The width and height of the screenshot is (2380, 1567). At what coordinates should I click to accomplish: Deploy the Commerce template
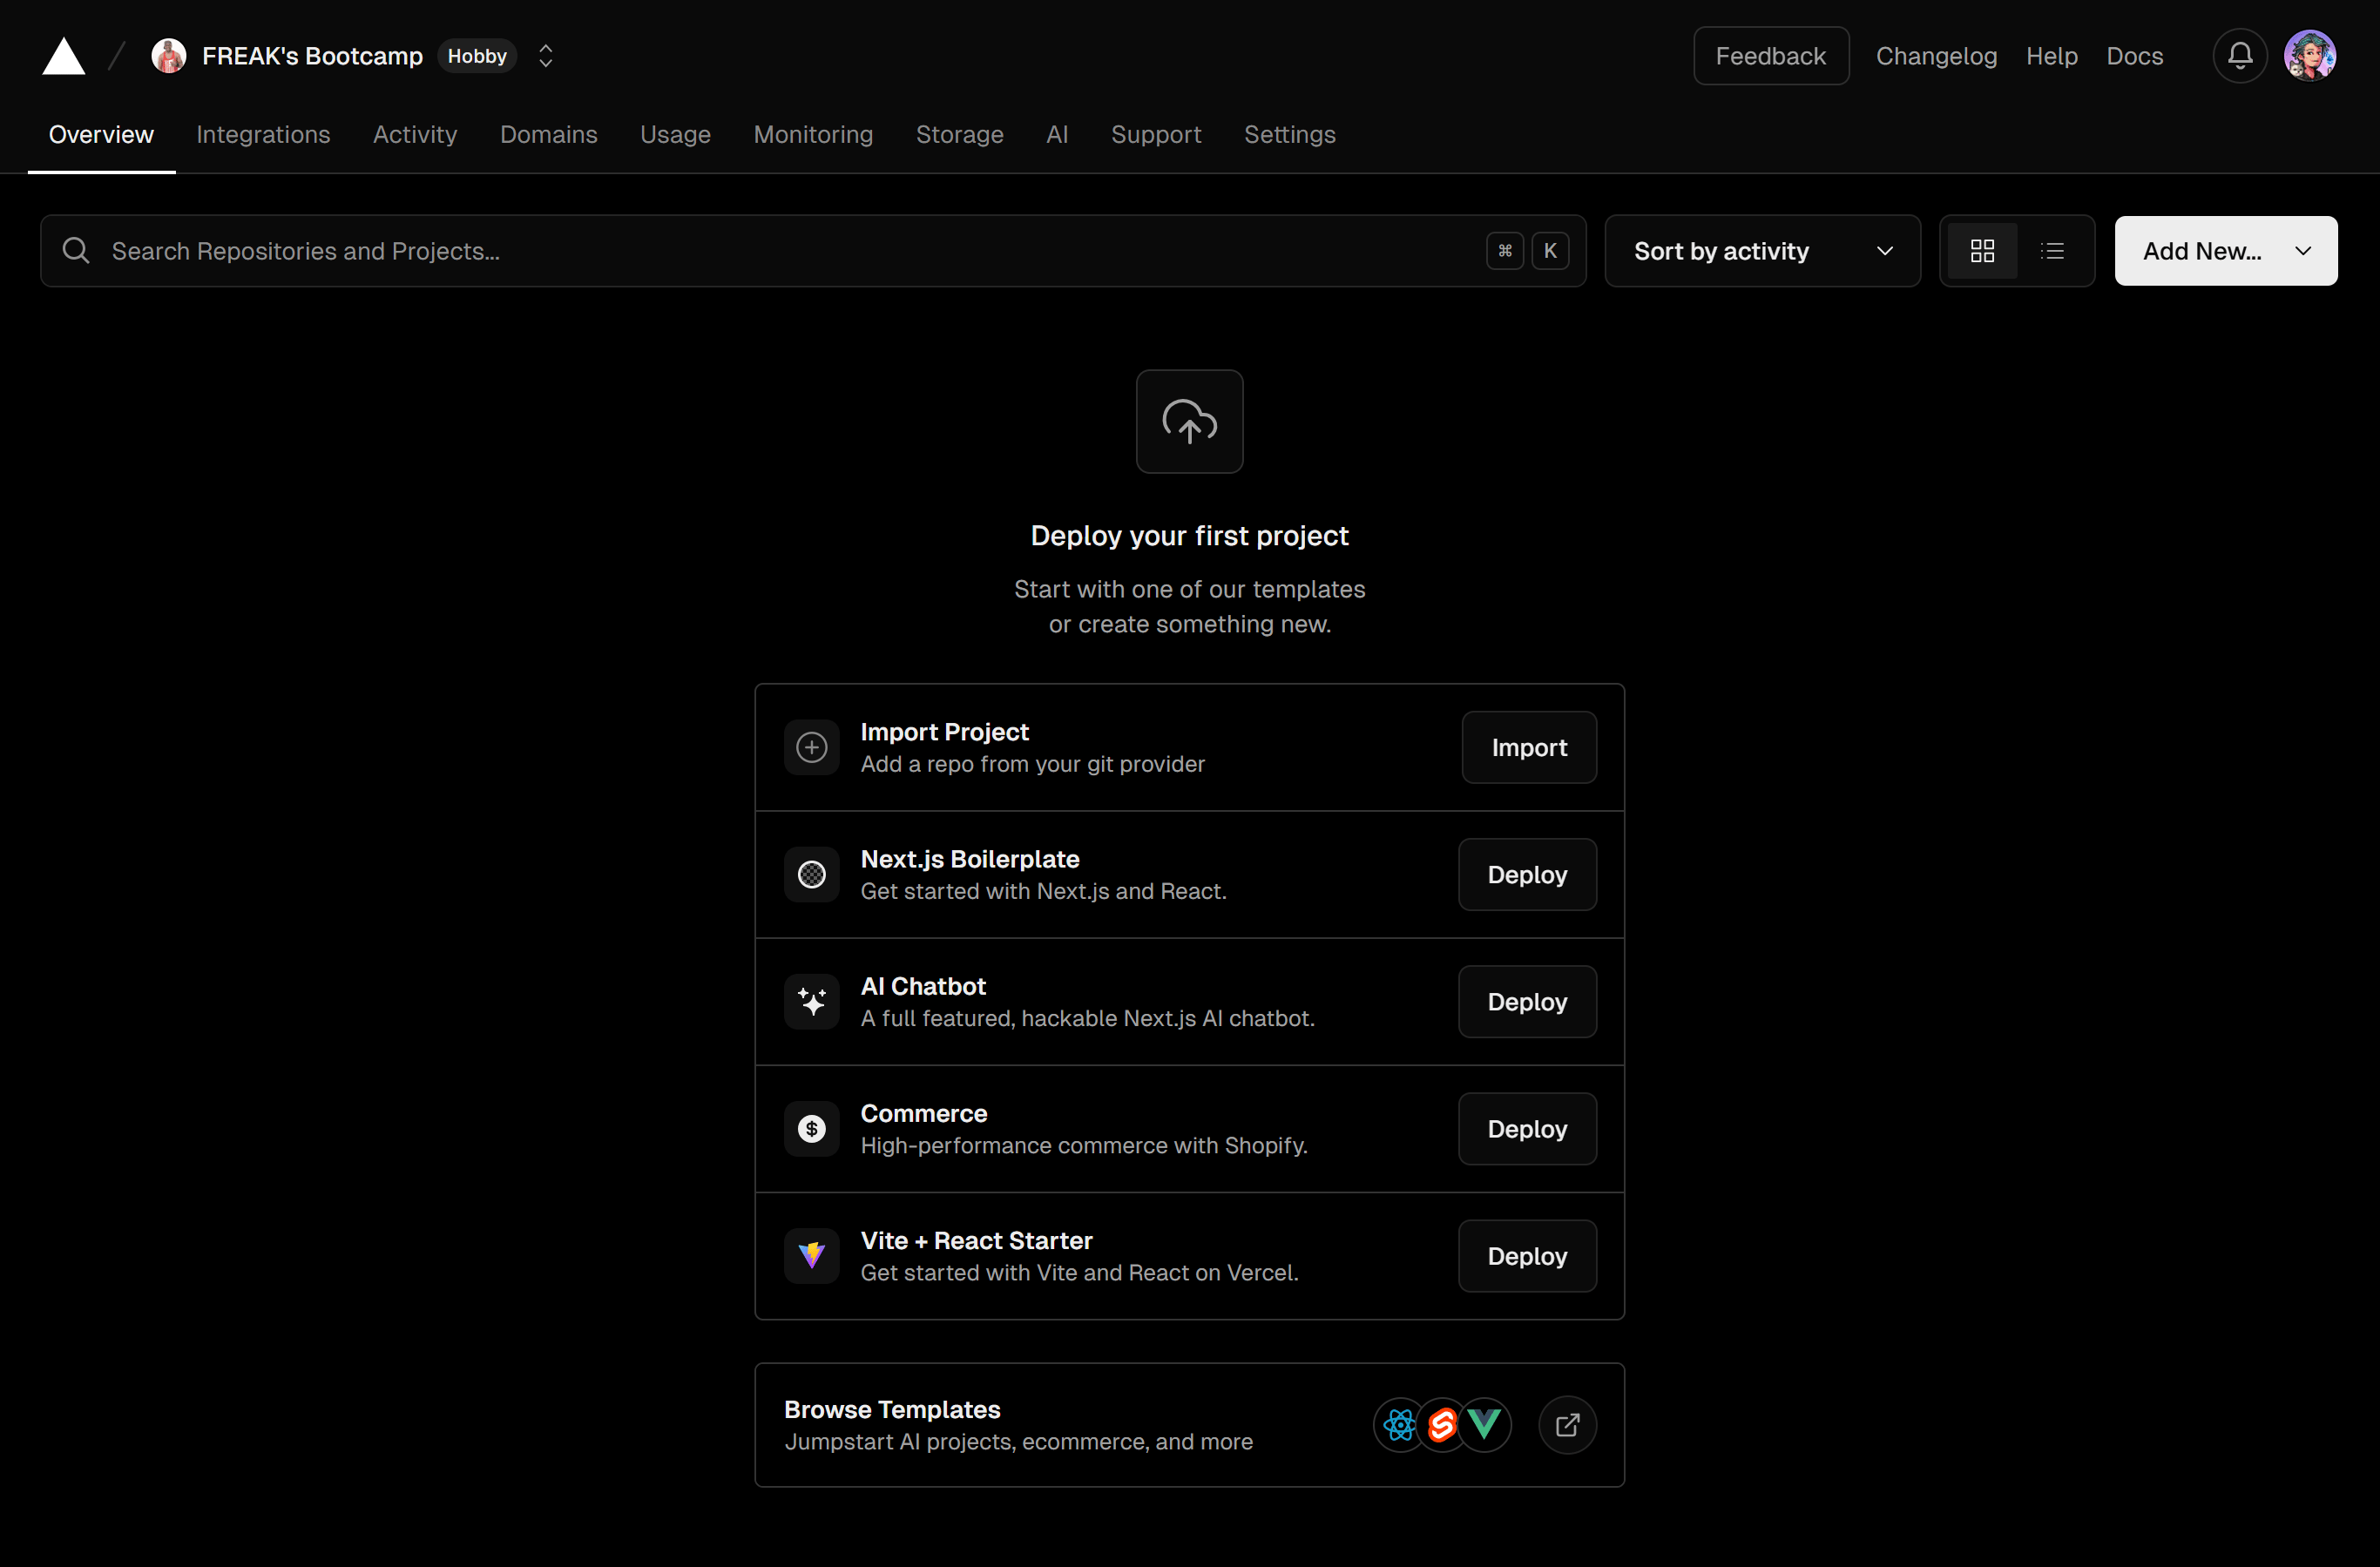tap(1527, 1128)
